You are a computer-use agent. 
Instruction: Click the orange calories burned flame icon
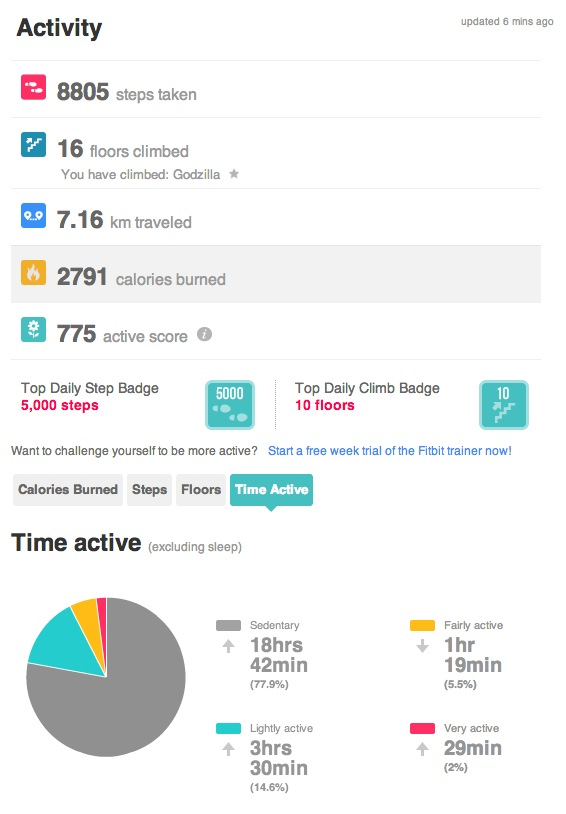33,273
